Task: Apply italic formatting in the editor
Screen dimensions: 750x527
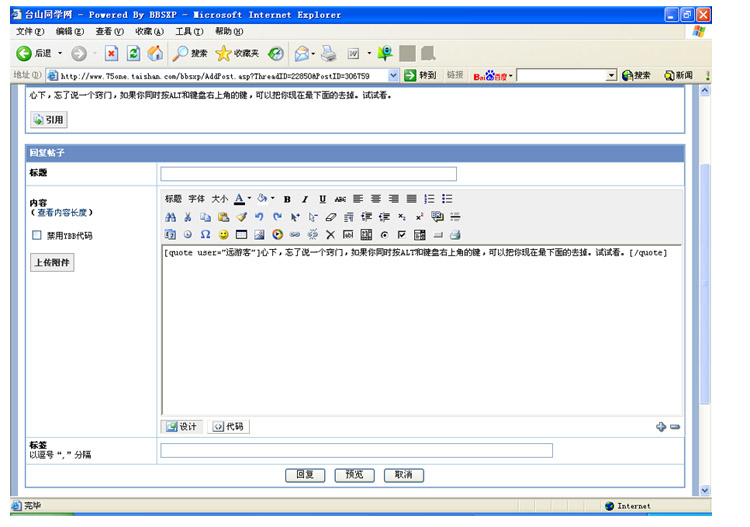Action: (x=305, y=199)
